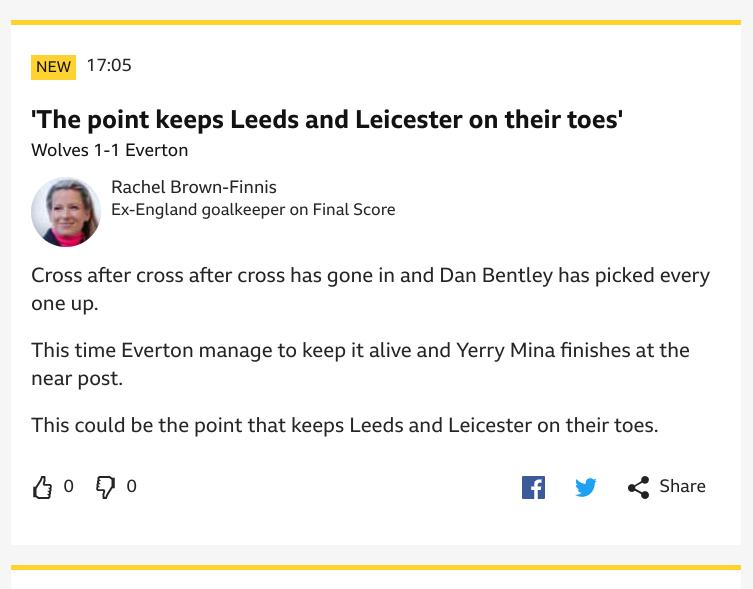Click the author name Rachel Brown-Finnis
Screen dimensions: 753x589
pyautogui.click(x=194, y=187)
